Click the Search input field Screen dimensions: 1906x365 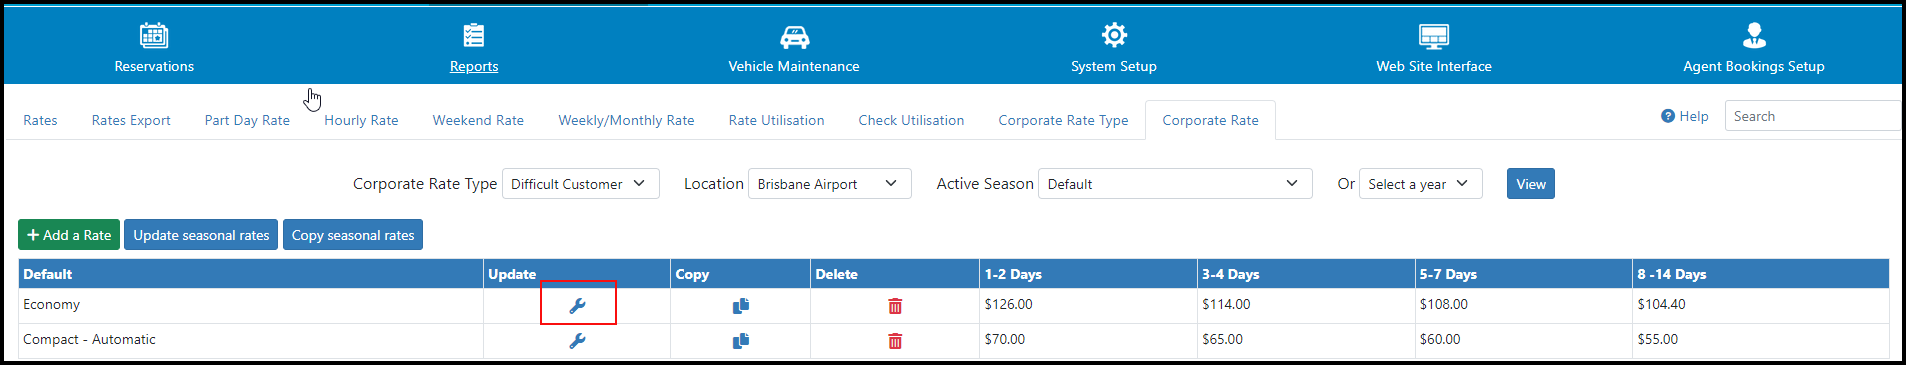1812,116
